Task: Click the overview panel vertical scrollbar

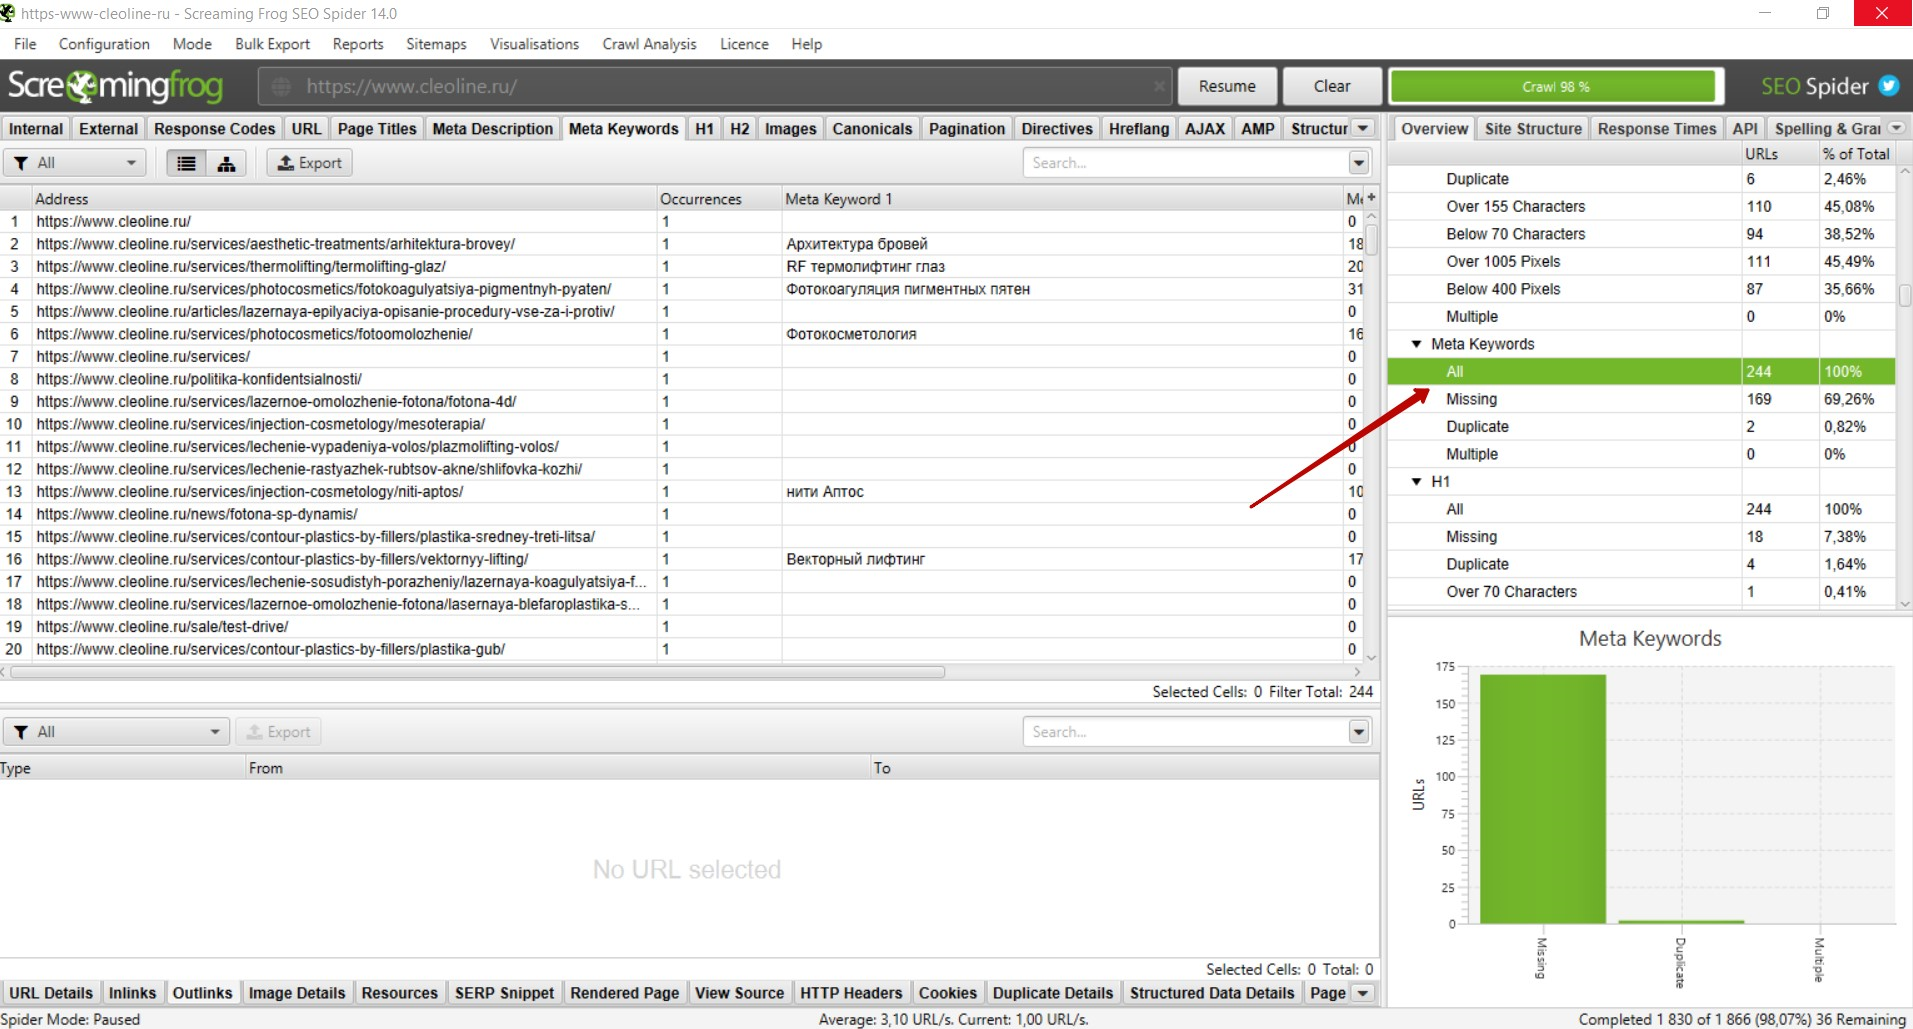Action: 1905,296
